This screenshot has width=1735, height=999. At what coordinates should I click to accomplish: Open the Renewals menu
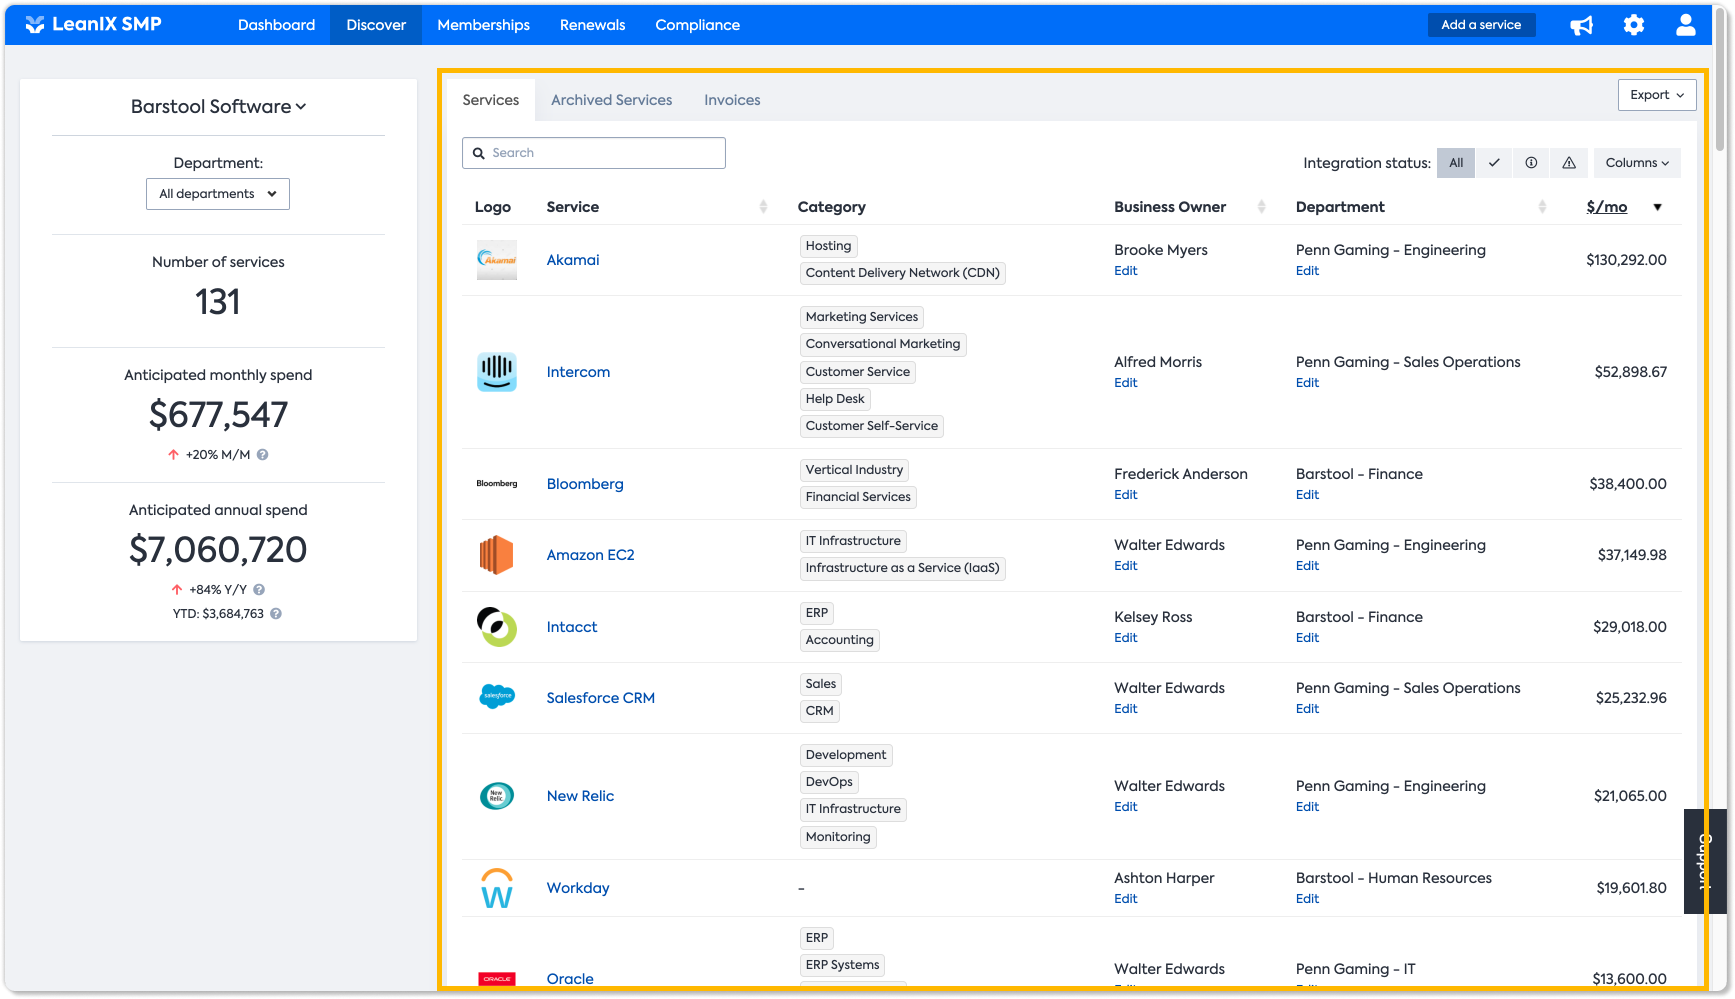coord(593,25)
